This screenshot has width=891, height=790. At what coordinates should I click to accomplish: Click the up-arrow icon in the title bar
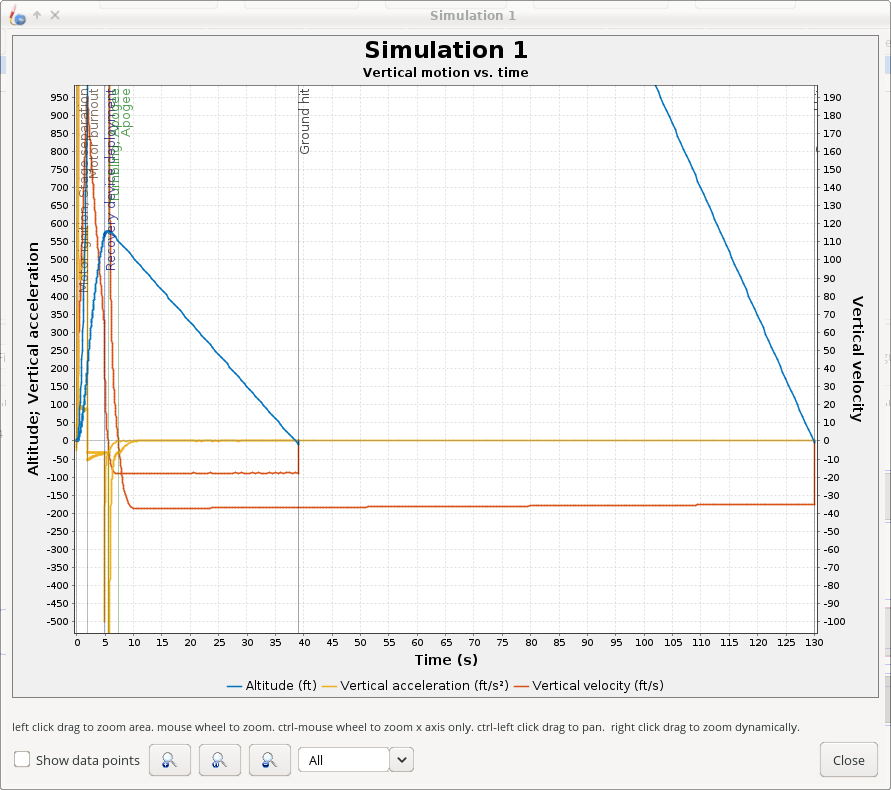point(36,15)
